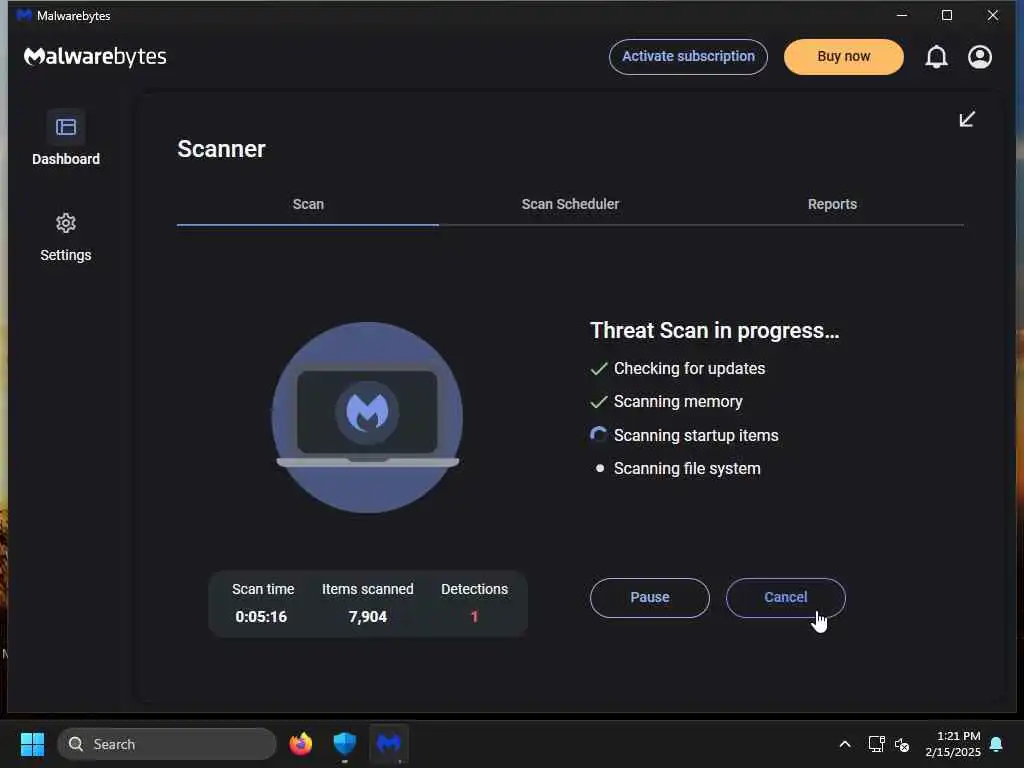Pause the running threat scan
The height and width of the screenshot is (768, 1024).
click(x=650, y=598)
